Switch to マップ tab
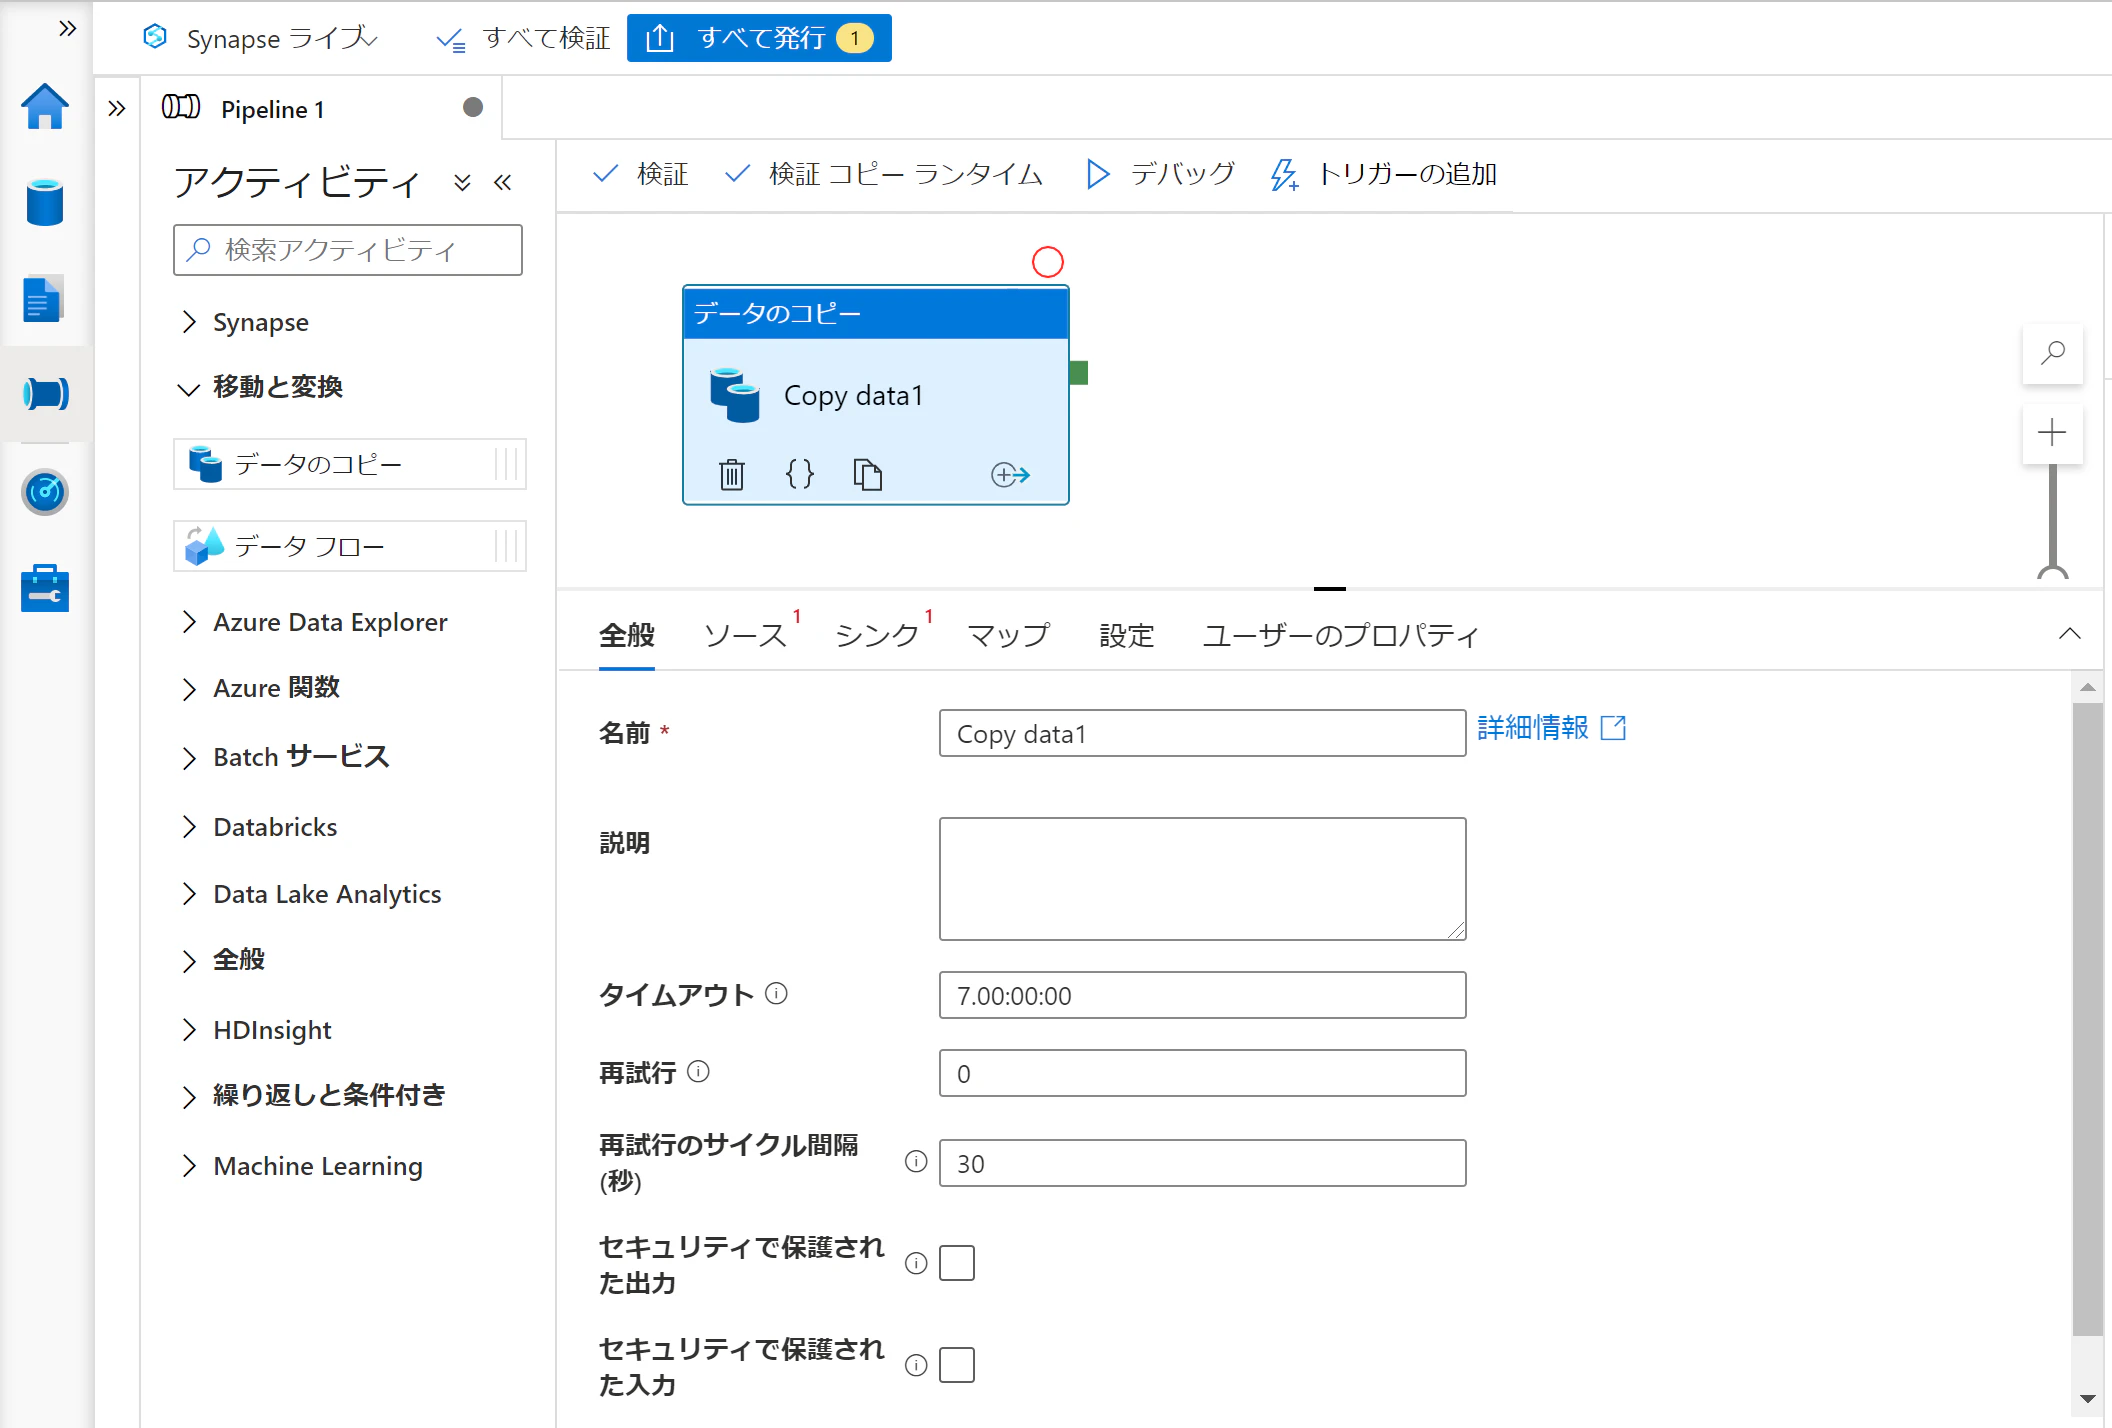 1009,636
